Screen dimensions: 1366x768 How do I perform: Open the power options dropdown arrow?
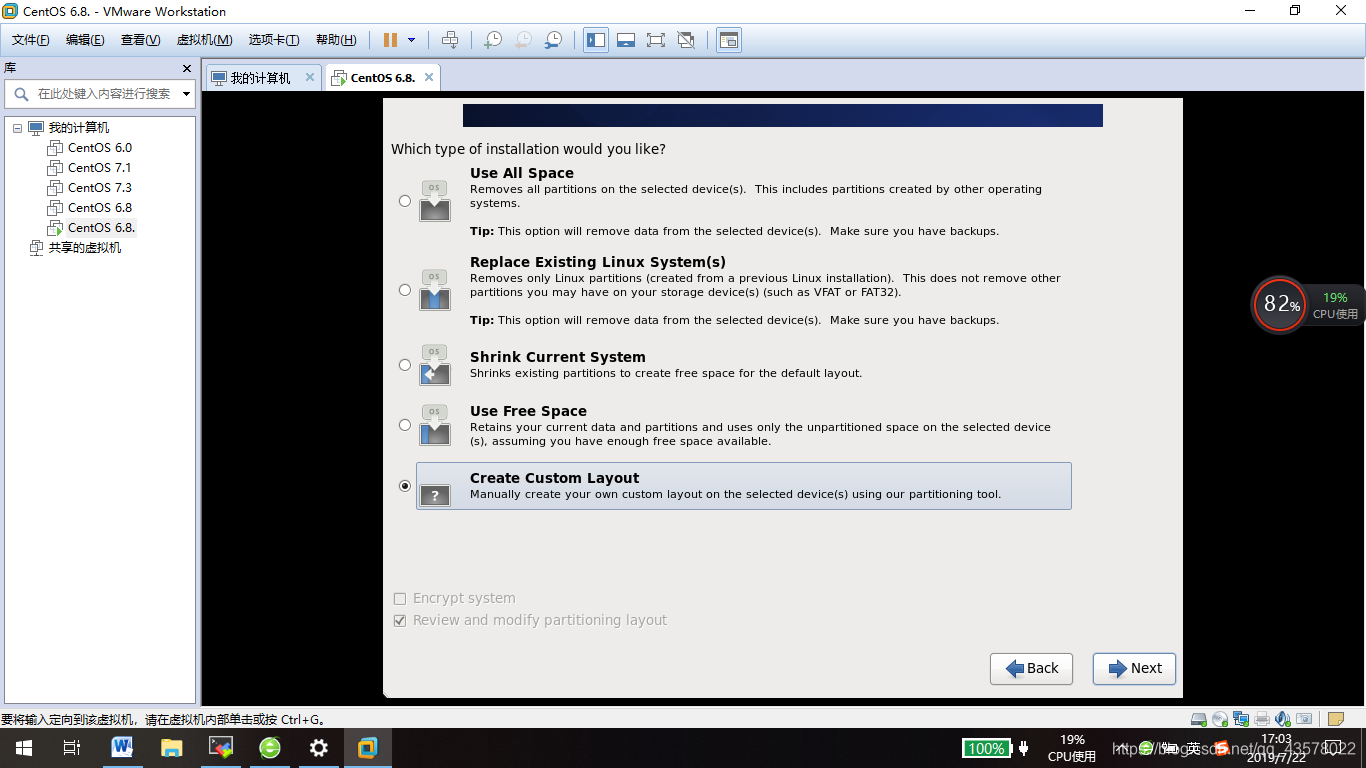coord(411,40)
